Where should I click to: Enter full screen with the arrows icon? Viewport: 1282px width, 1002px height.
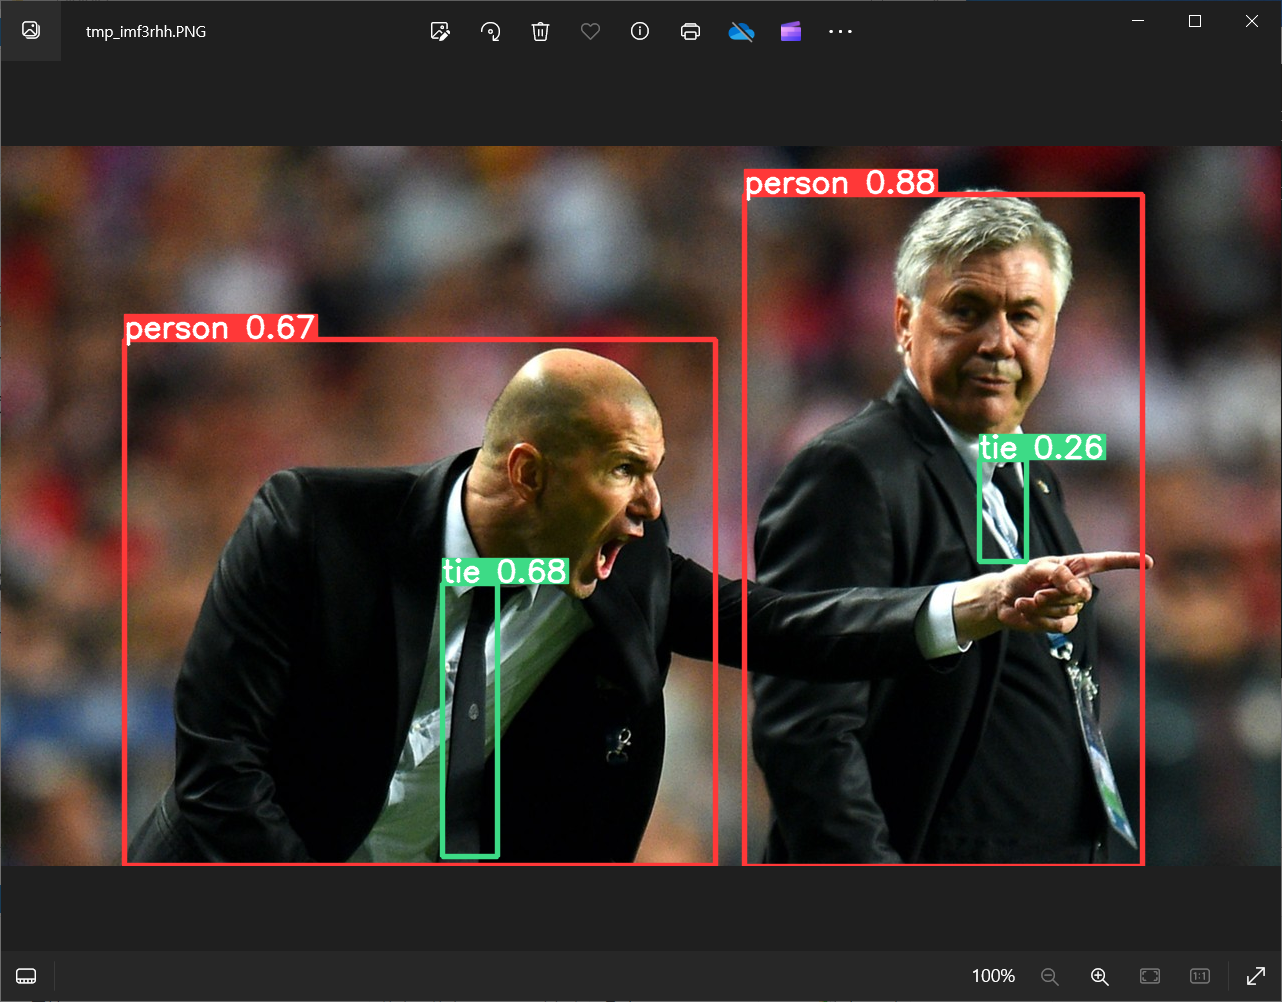click(1256, 976)
